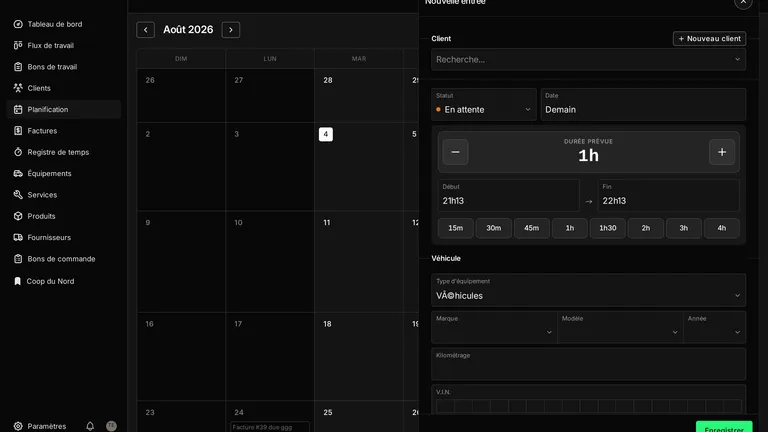The width and height of the screenshot is (768, 432).
Task: Click the Fin time field 22h13
Action: tap(668, 195)
